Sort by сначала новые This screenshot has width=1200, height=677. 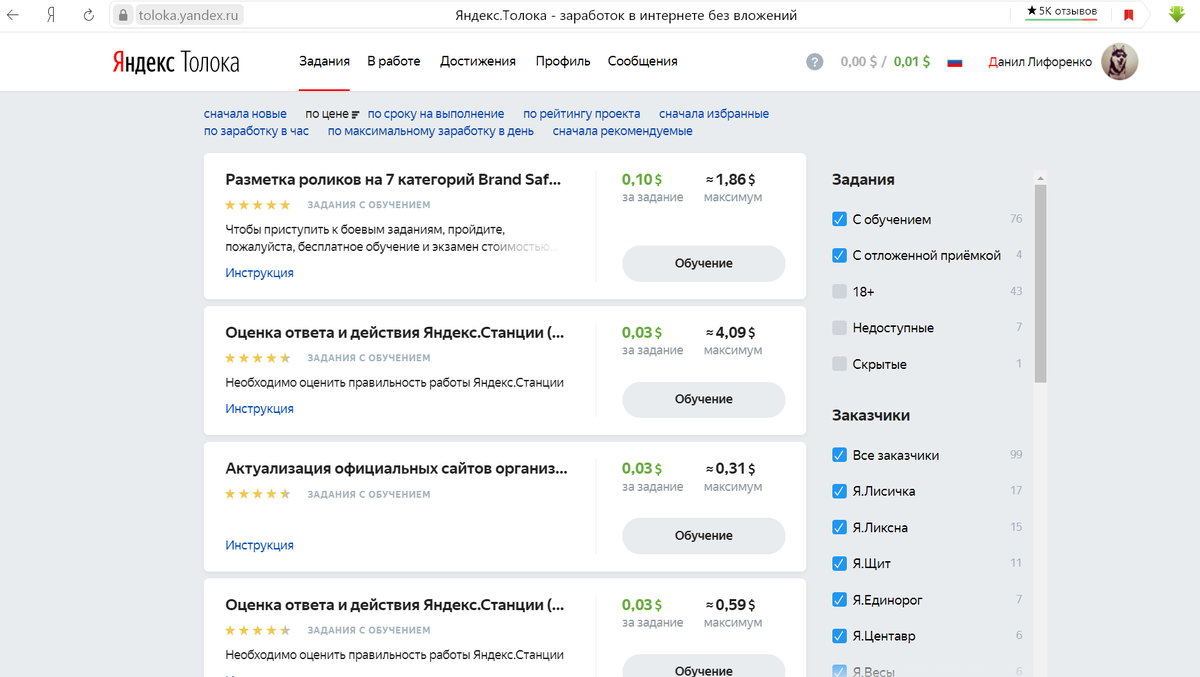245,114
